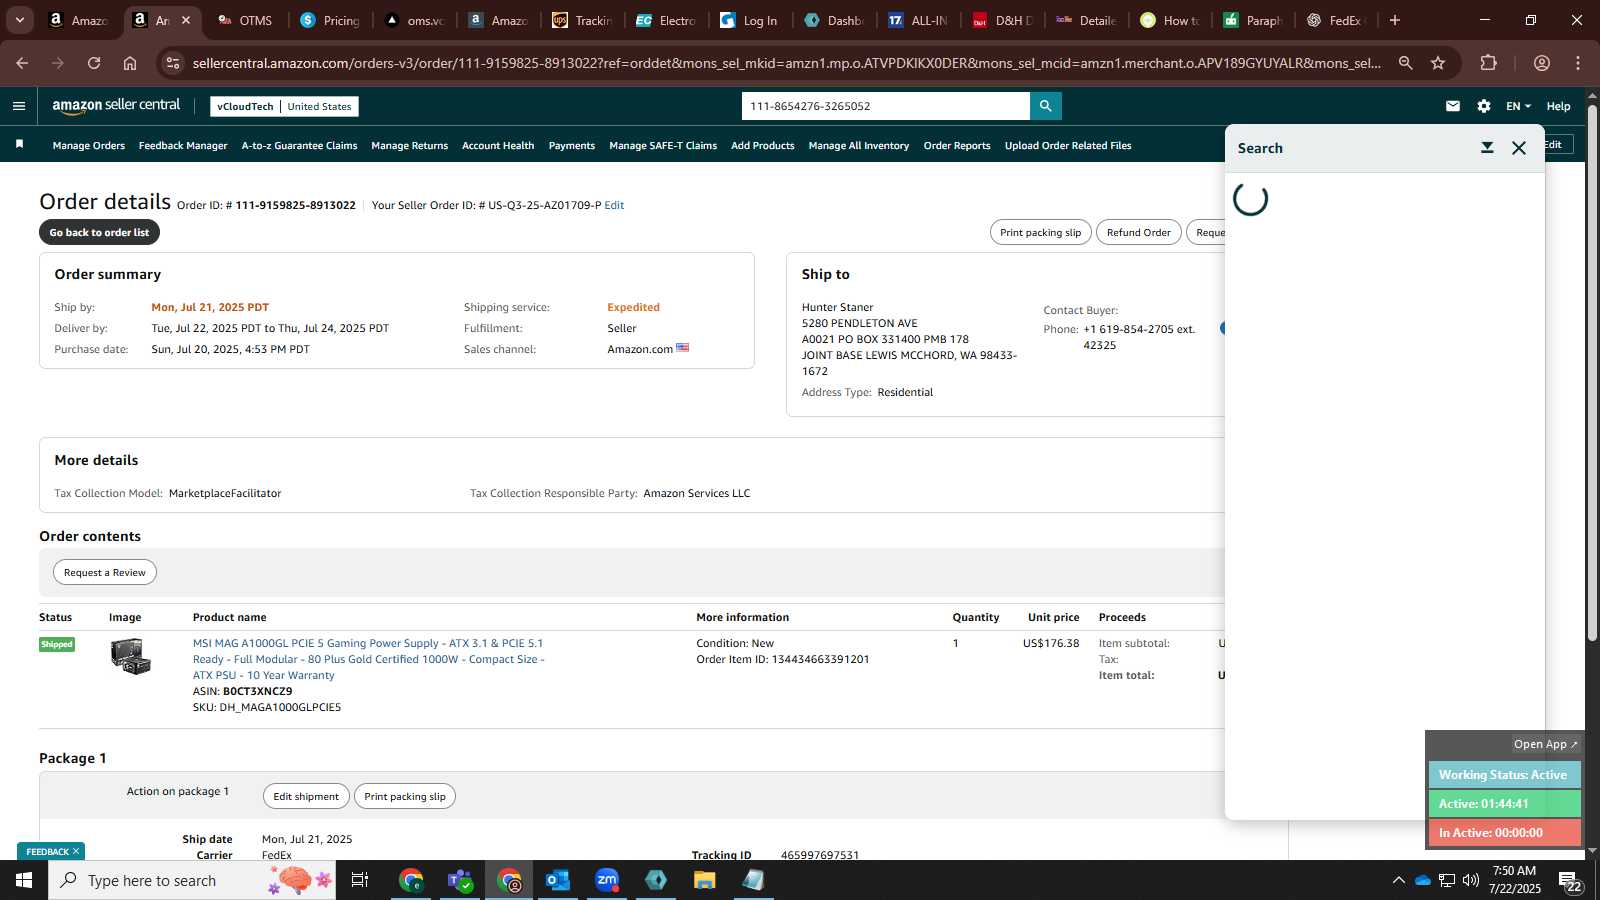Show hidden system tray icons
This screenshot has width=1600, height=900.
point(1398,880)
